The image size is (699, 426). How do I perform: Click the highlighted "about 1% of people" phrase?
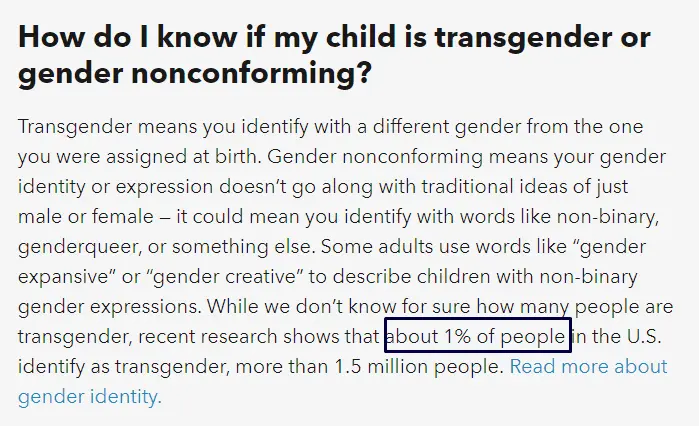478,336
